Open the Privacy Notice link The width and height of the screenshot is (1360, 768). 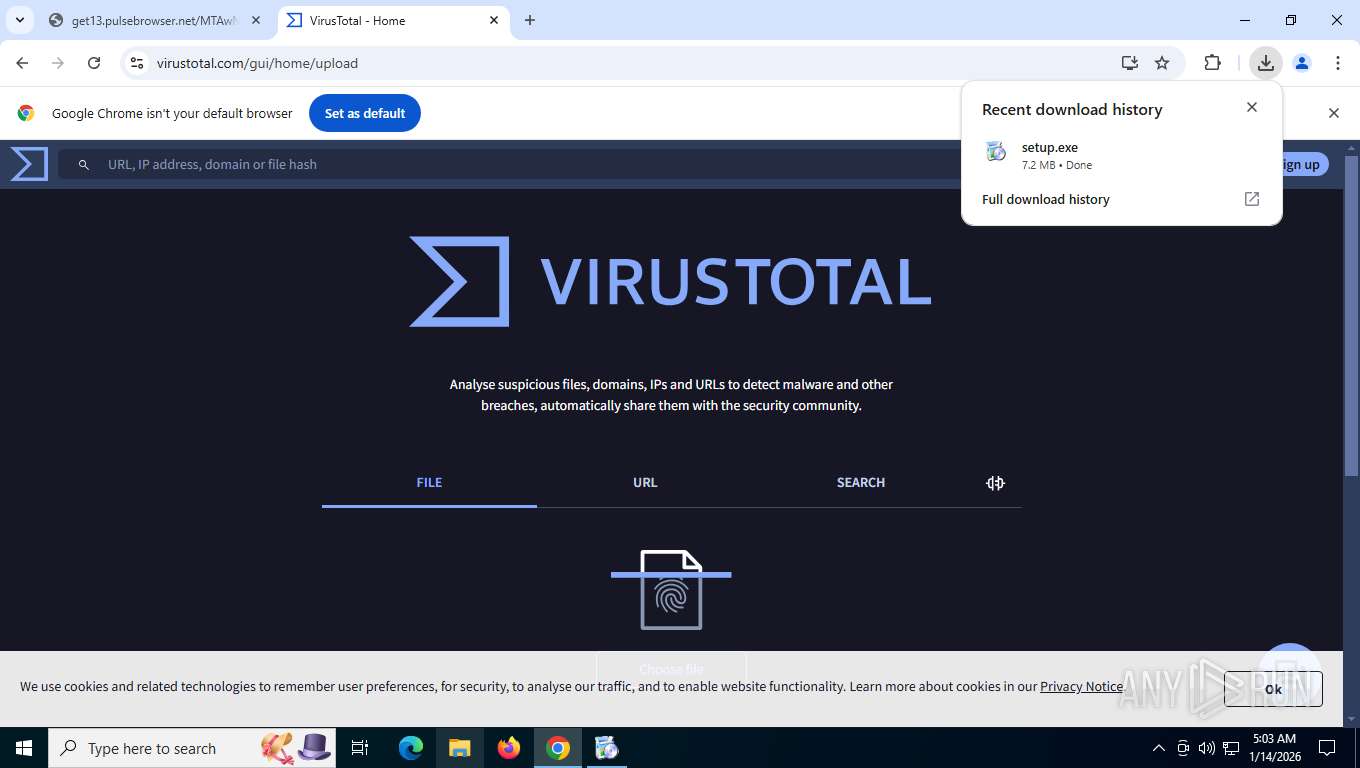point(1081,687)
